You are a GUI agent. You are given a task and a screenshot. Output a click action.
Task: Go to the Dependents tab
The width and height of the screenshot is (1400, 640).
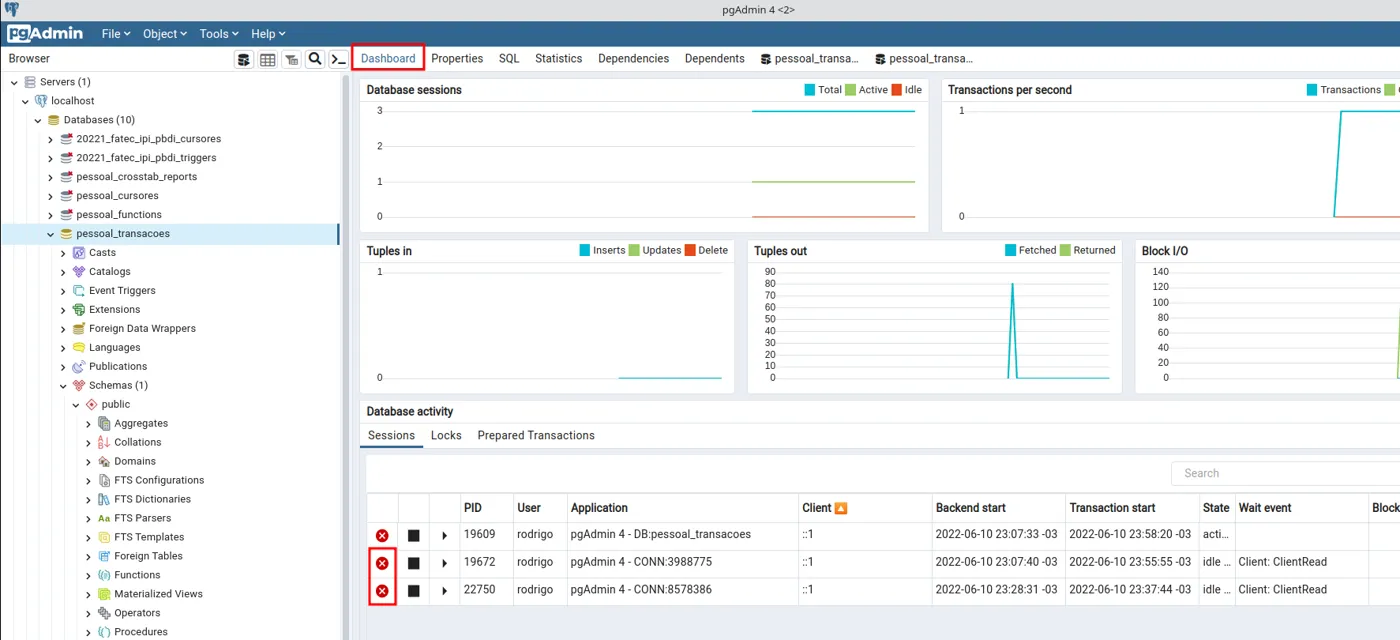click(714, 59)
